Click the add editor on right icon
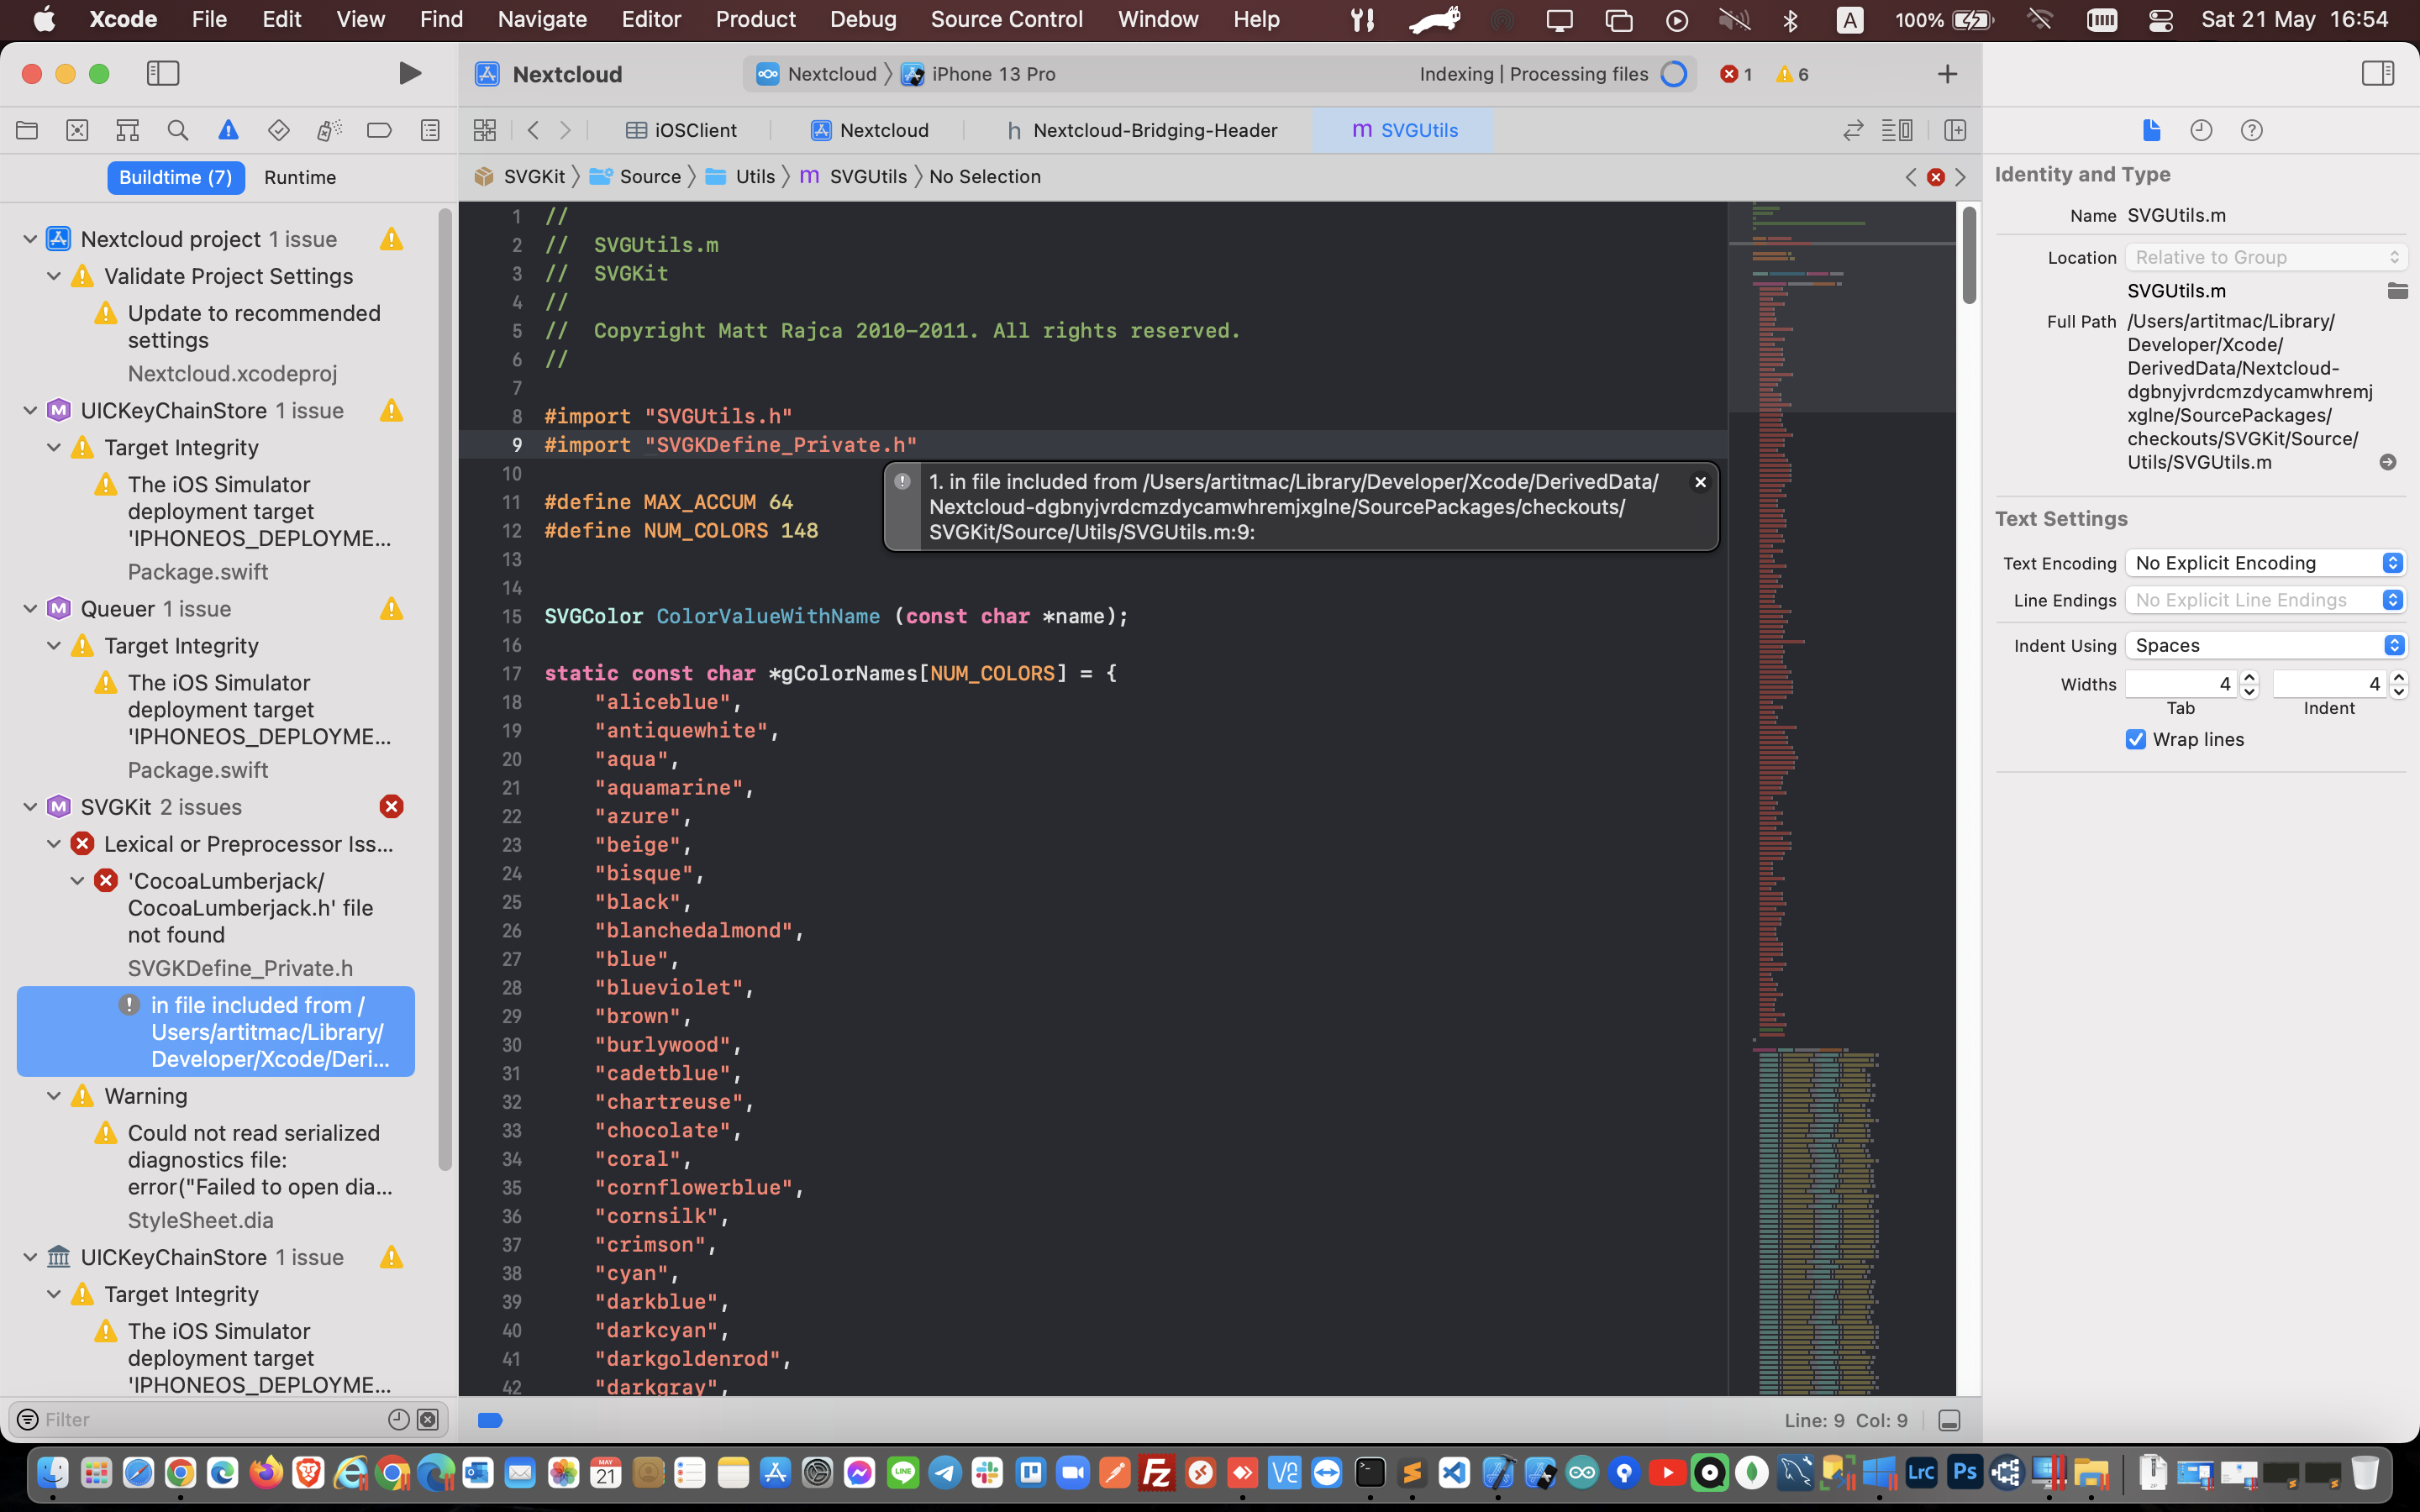The width and height of the screenshot is (2420, 1512). click(x=1955, y=130)
